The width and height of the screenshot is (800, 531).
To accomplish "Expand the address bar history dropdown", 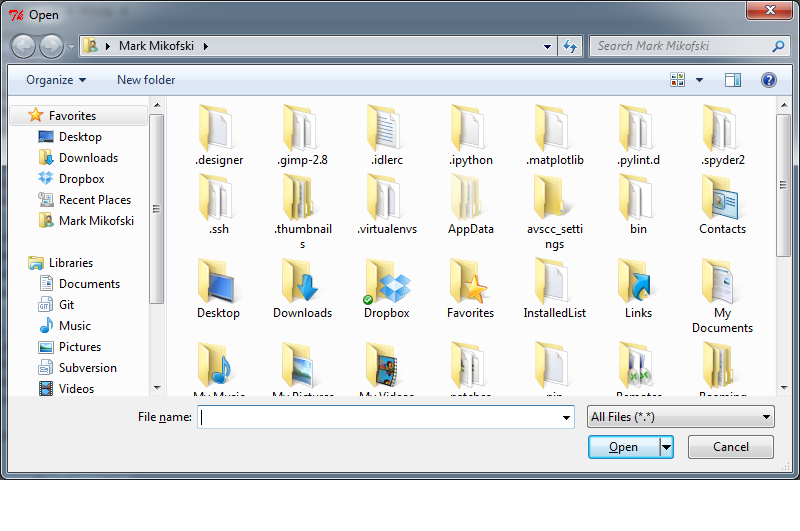I will [x=547, y=46].
